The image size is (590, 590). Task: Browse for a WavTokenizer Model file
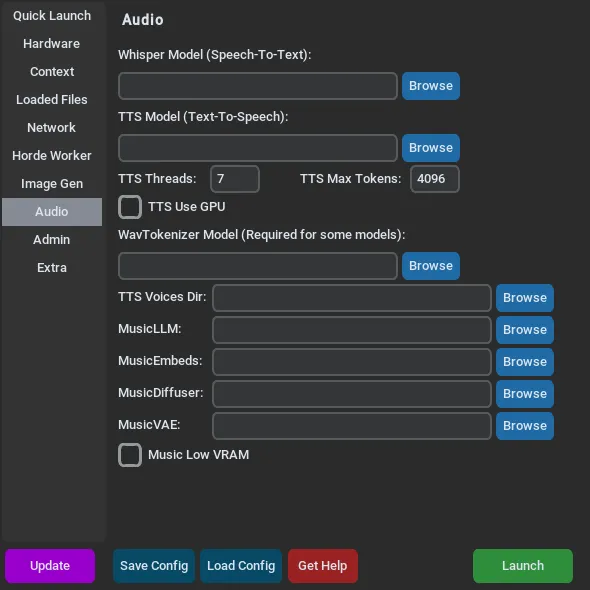[x=431, y=266]
